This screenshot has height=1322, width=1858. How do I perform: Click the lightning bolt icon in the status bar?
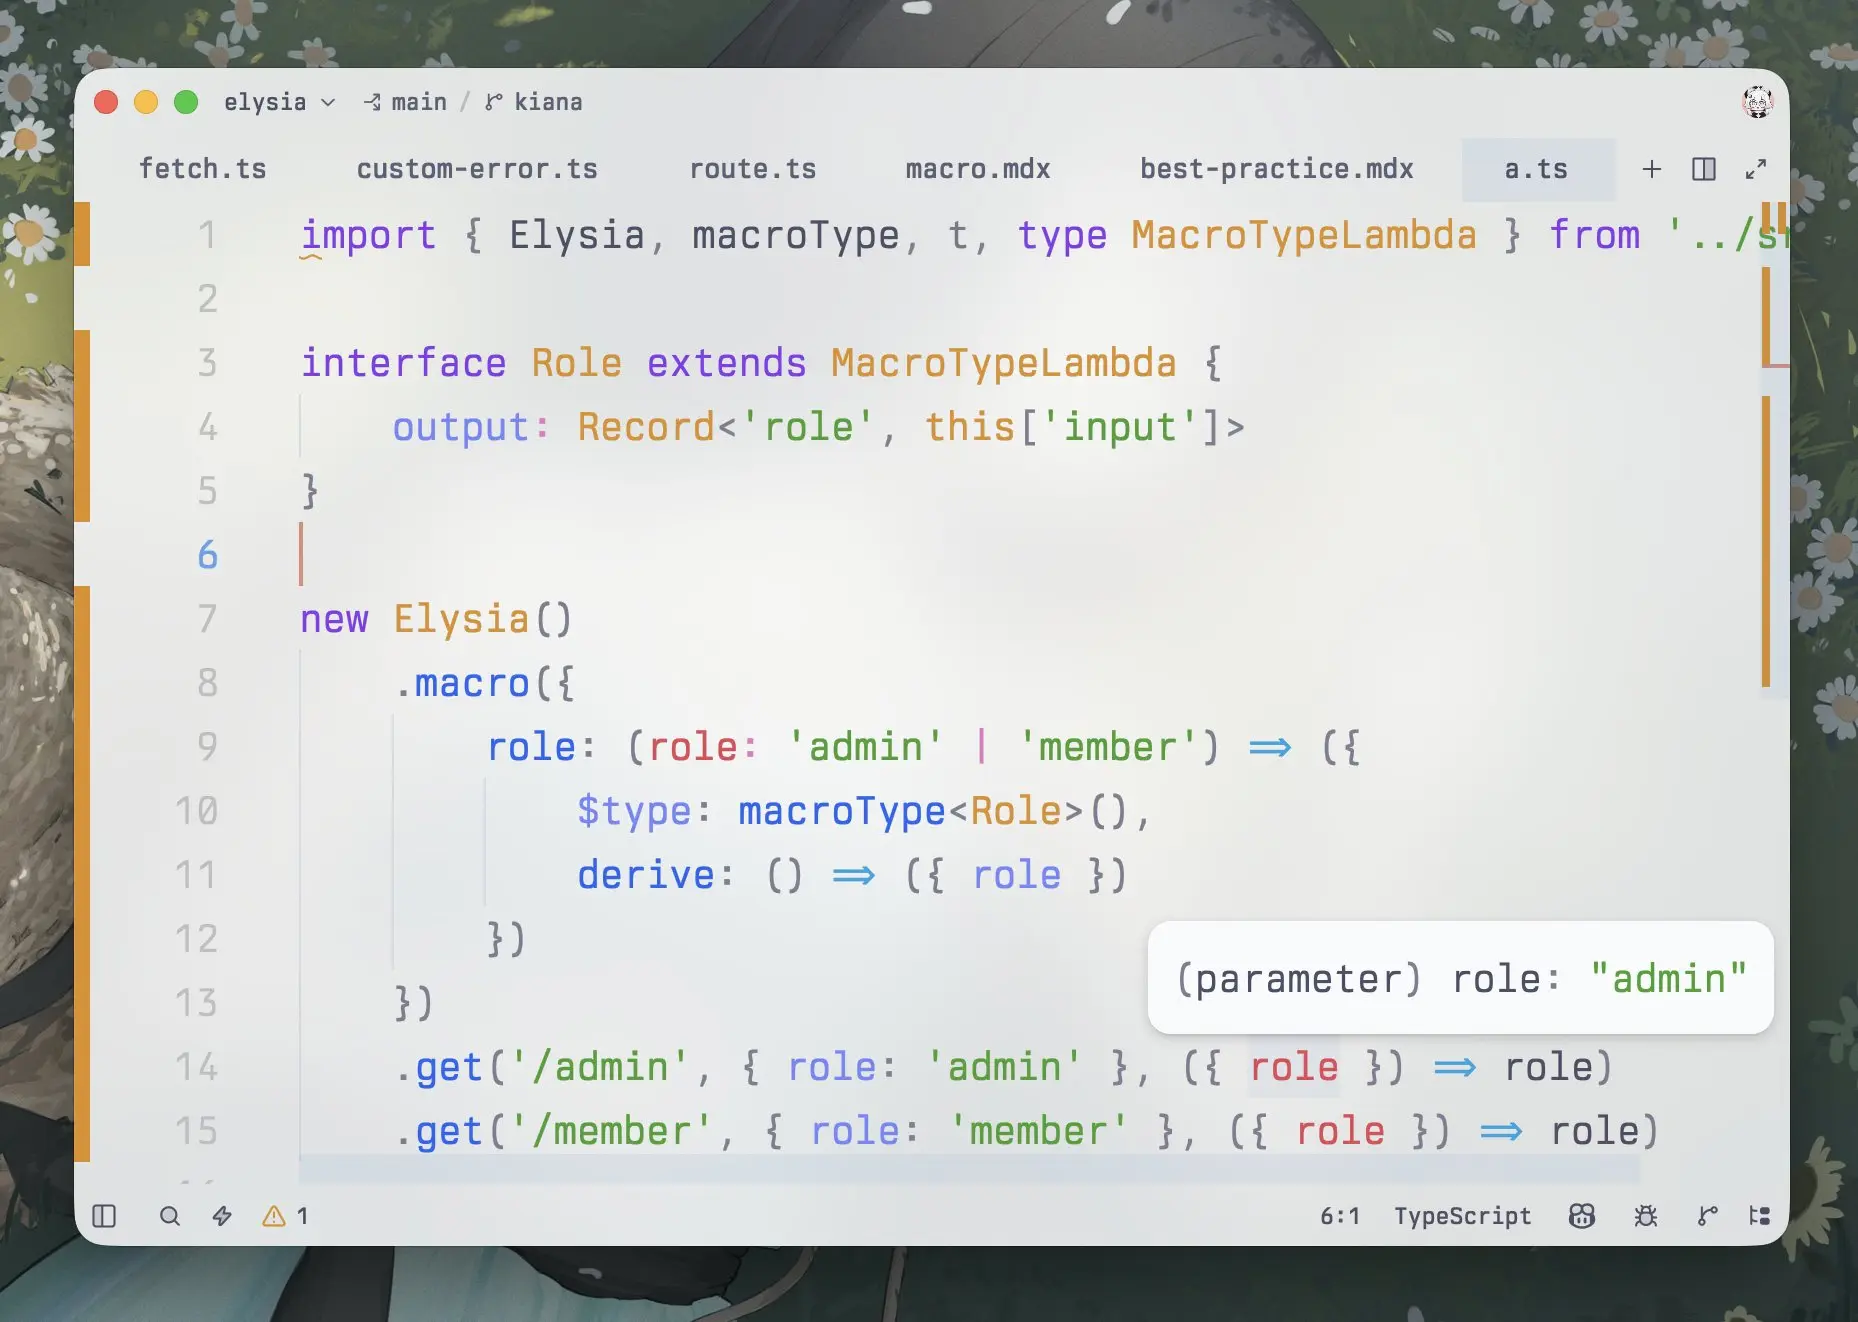(x=222, y=1216)
